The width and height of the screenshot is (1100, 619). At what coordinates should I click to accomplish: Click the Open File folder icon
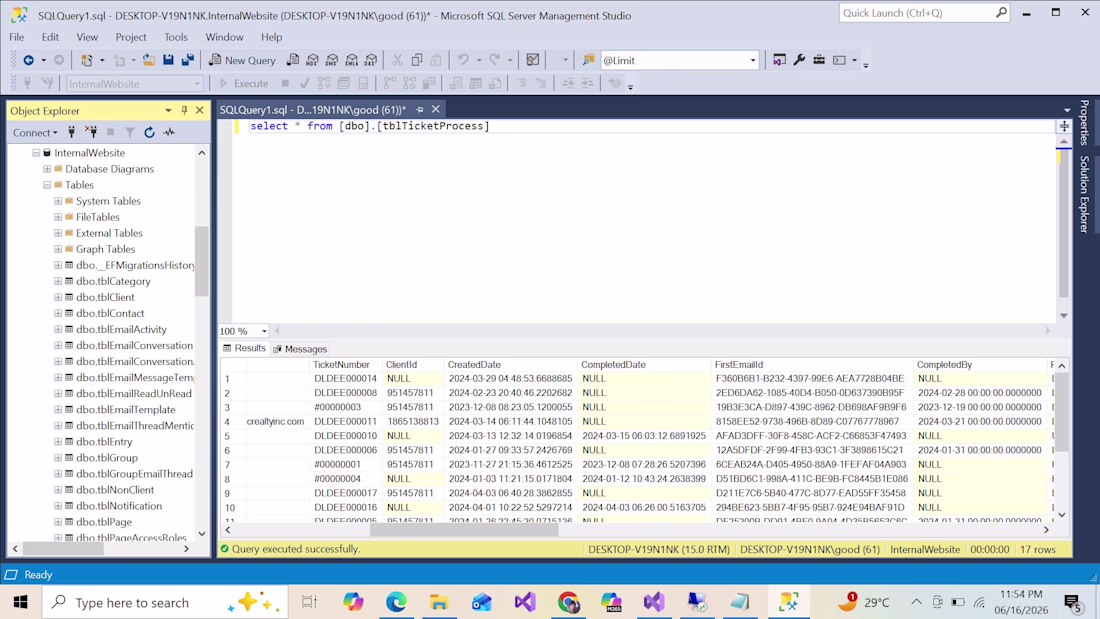pyautogui.click(x=149, y=60)
